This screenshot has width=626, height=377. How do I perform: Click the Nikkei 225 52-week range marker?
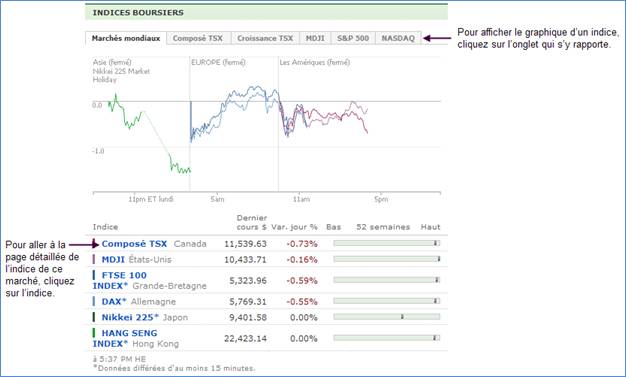(x=402, y=317)
